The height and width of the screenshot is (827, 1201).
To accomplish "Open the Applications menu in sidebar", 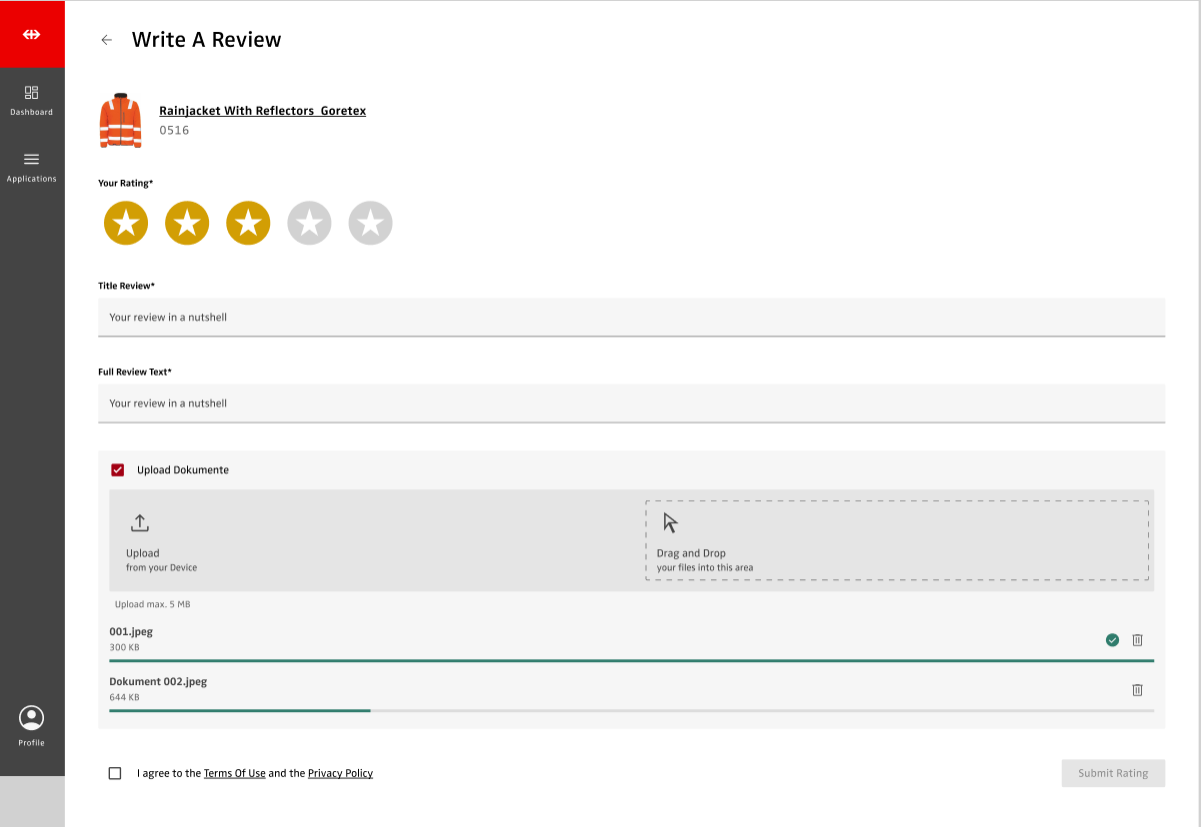I will click(32, 166).
